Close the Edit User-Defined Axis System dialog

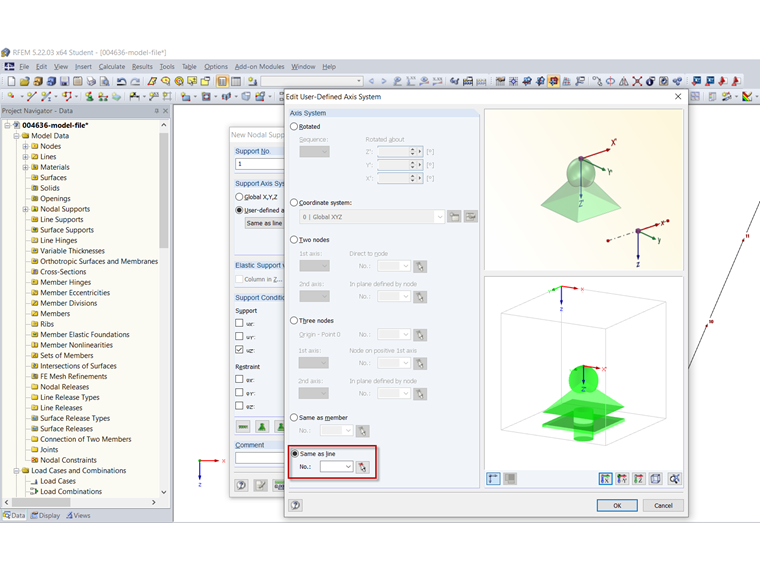pos(678,96)
